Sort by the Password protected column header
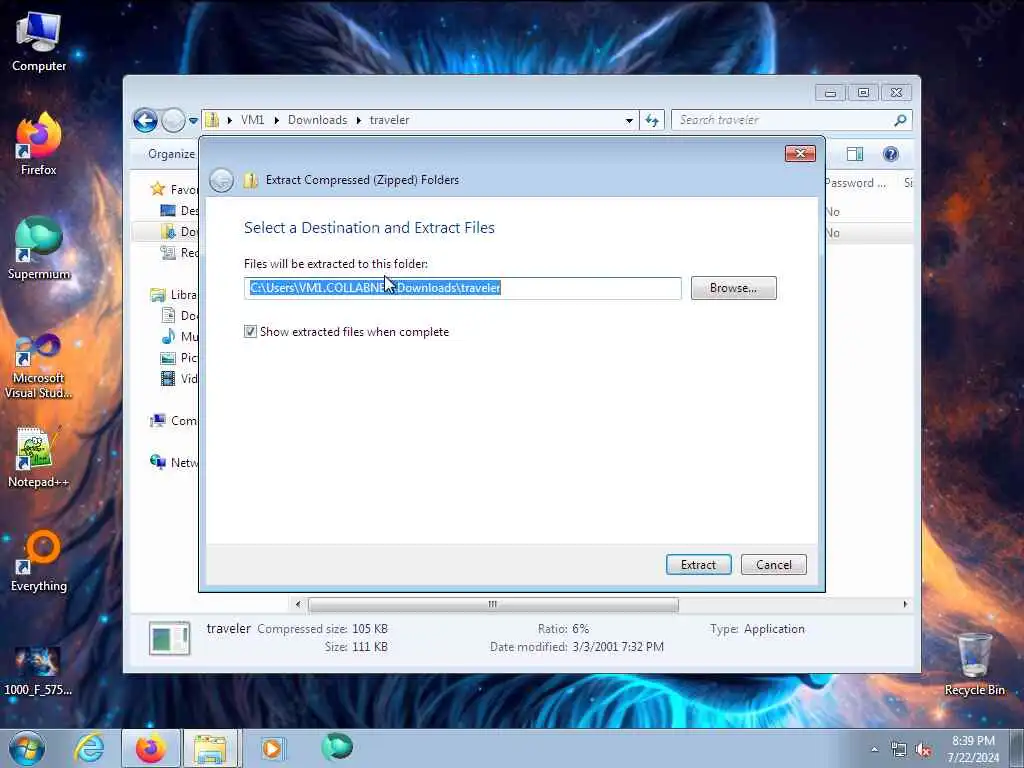The height and width of the screenshot is (768, 1024). [856, 184]
